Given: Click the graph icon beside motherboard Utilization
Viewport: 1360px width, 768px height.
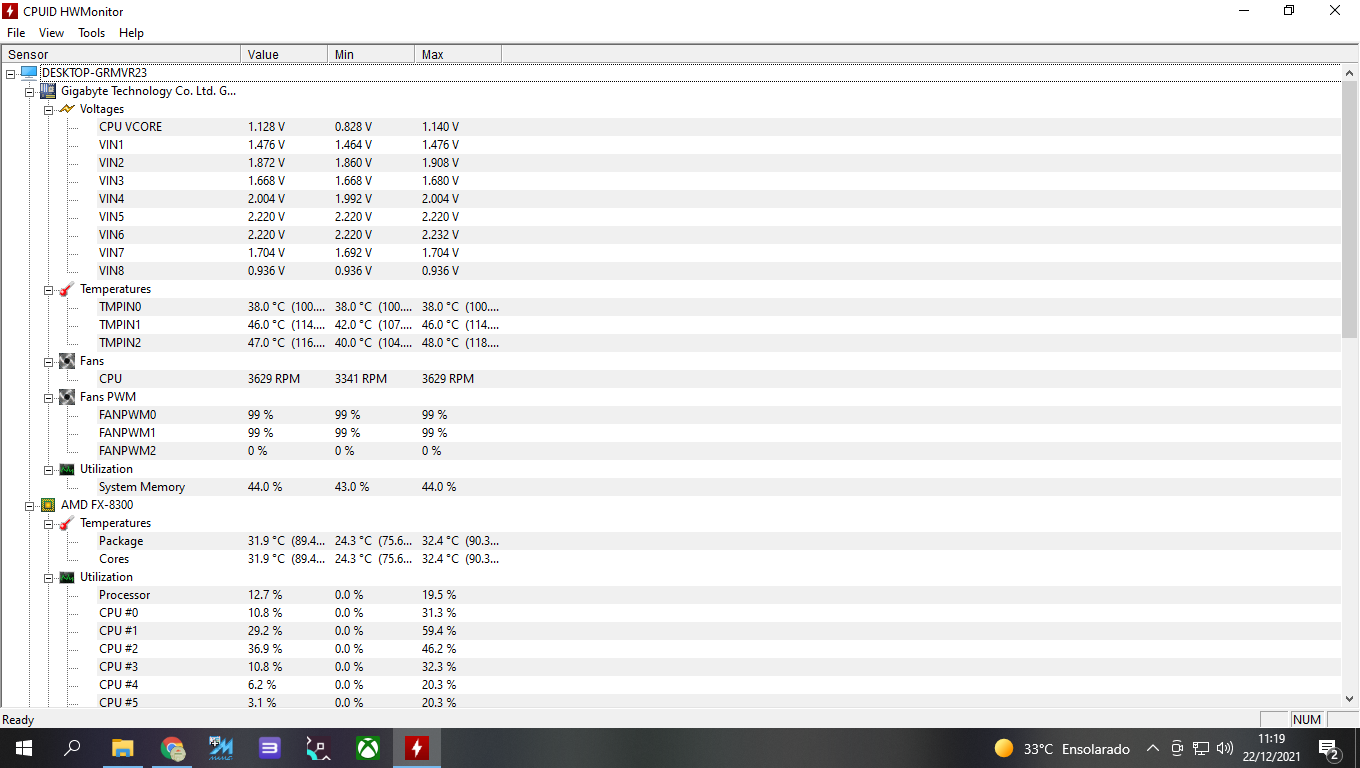Looking at the screenshot, I should click(x=67, y=469).
